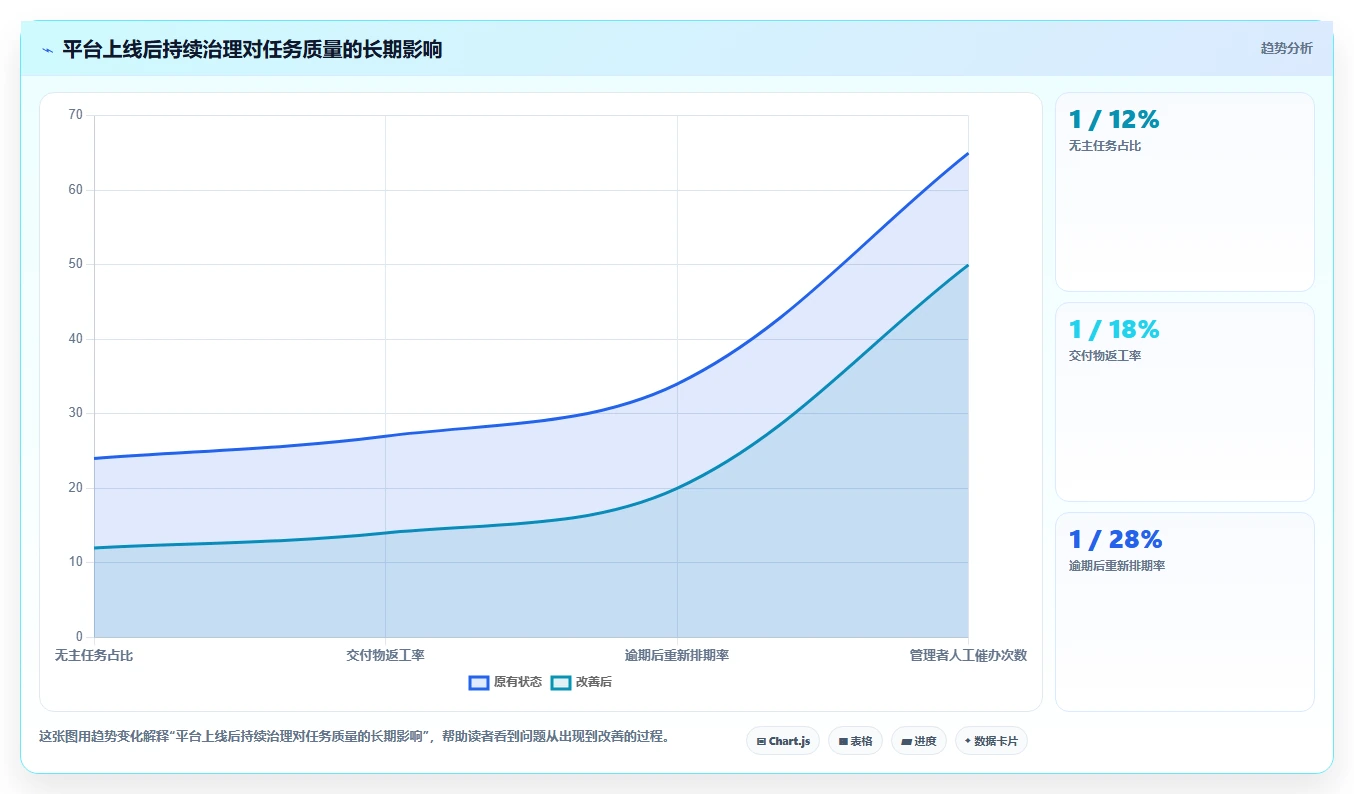Image resolution: width=1354 pixels, height=794 pixels.
Task: Click the star icon inside 数据卡片 chip
Action: pos(968,741)
